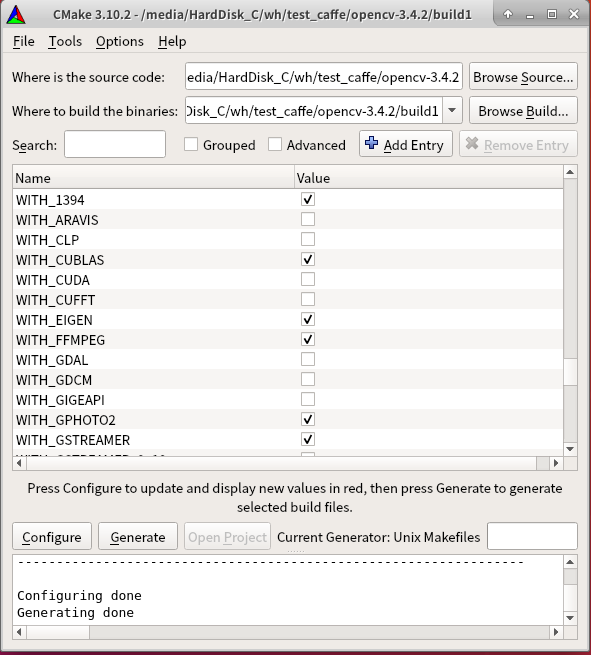Click the cache table vertical scrollbar thumb

click(570, 371)
